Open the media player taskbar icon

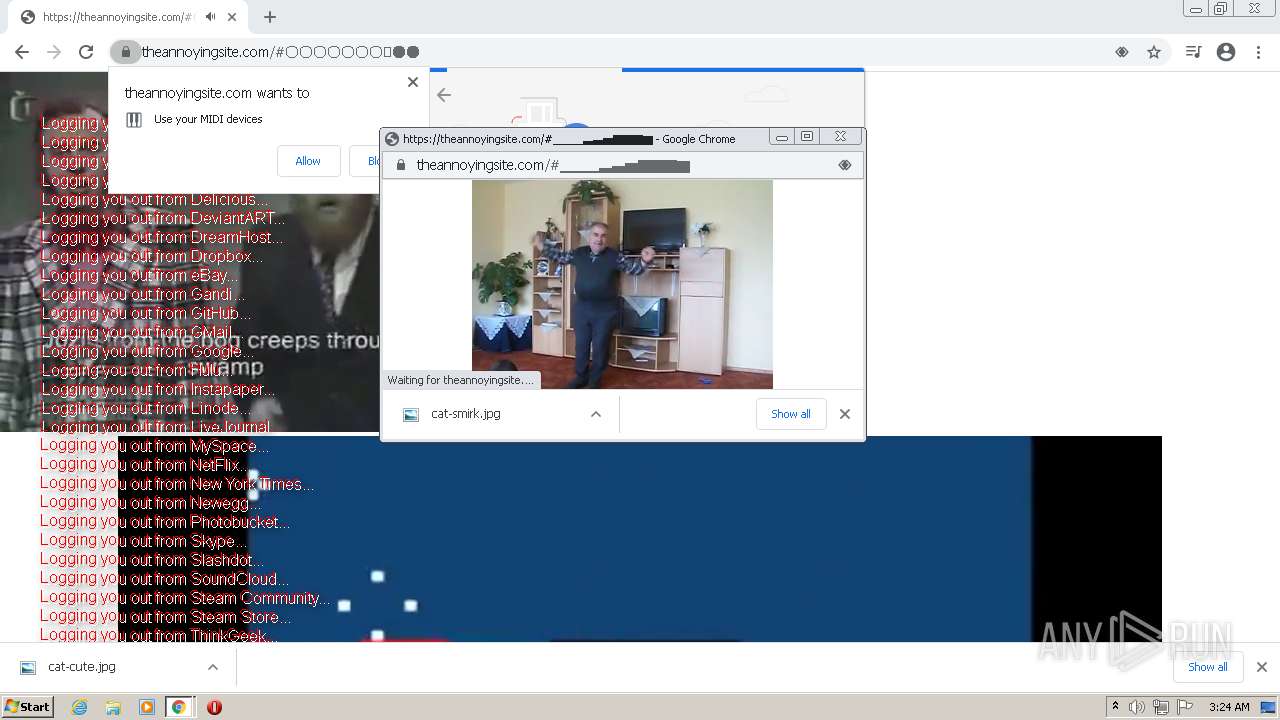tap(146, 707)
